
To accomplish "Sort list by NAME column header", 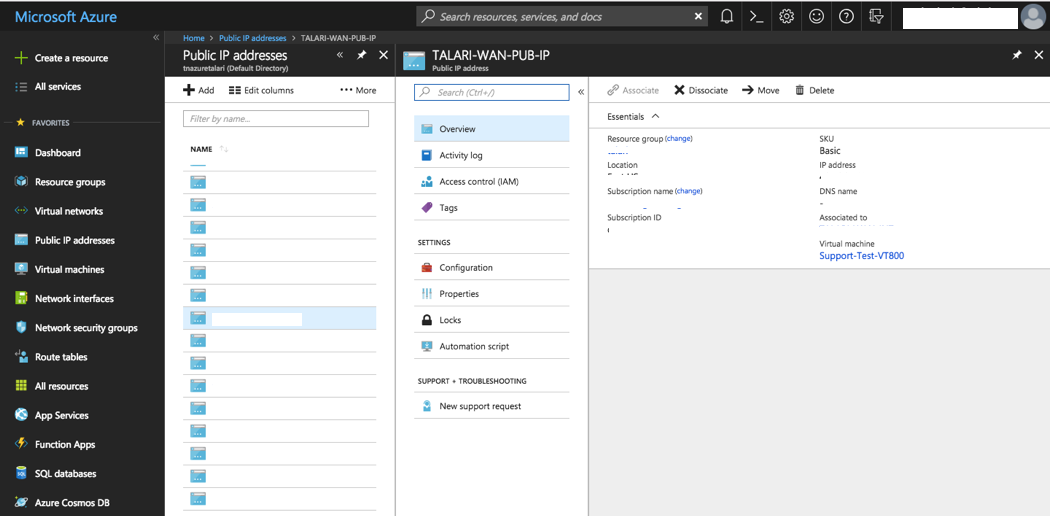I will [x=201, y=149].
